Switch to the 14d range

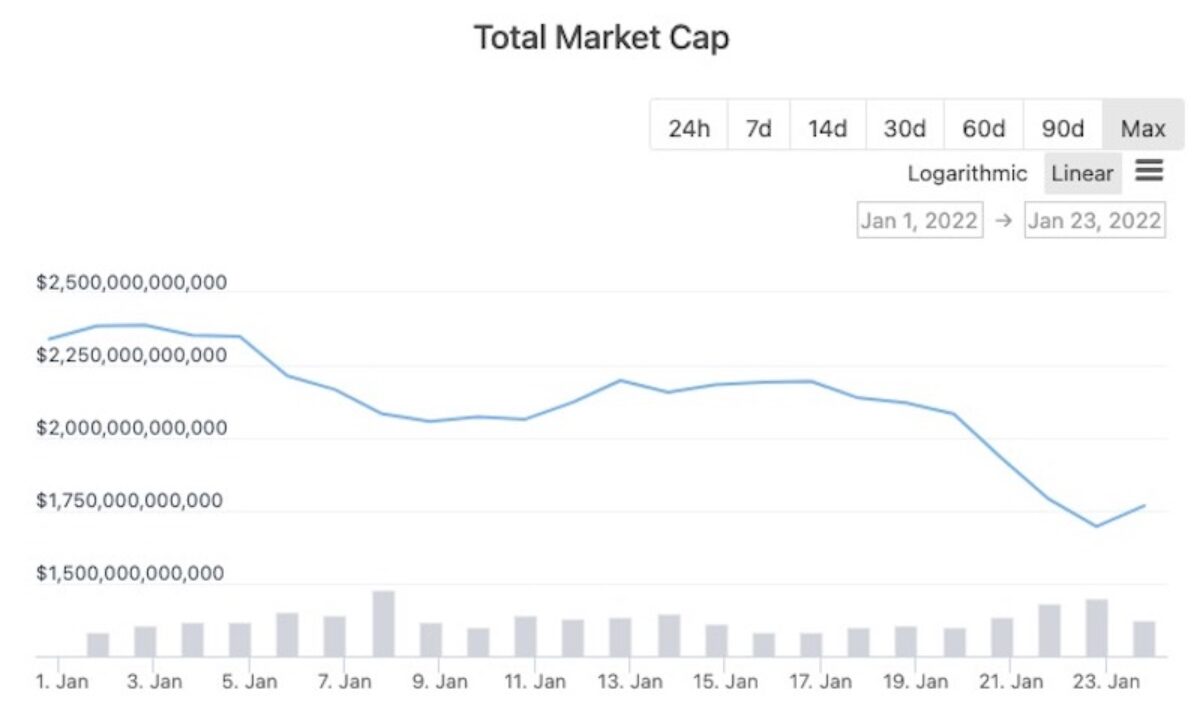(x=828, y=128)
